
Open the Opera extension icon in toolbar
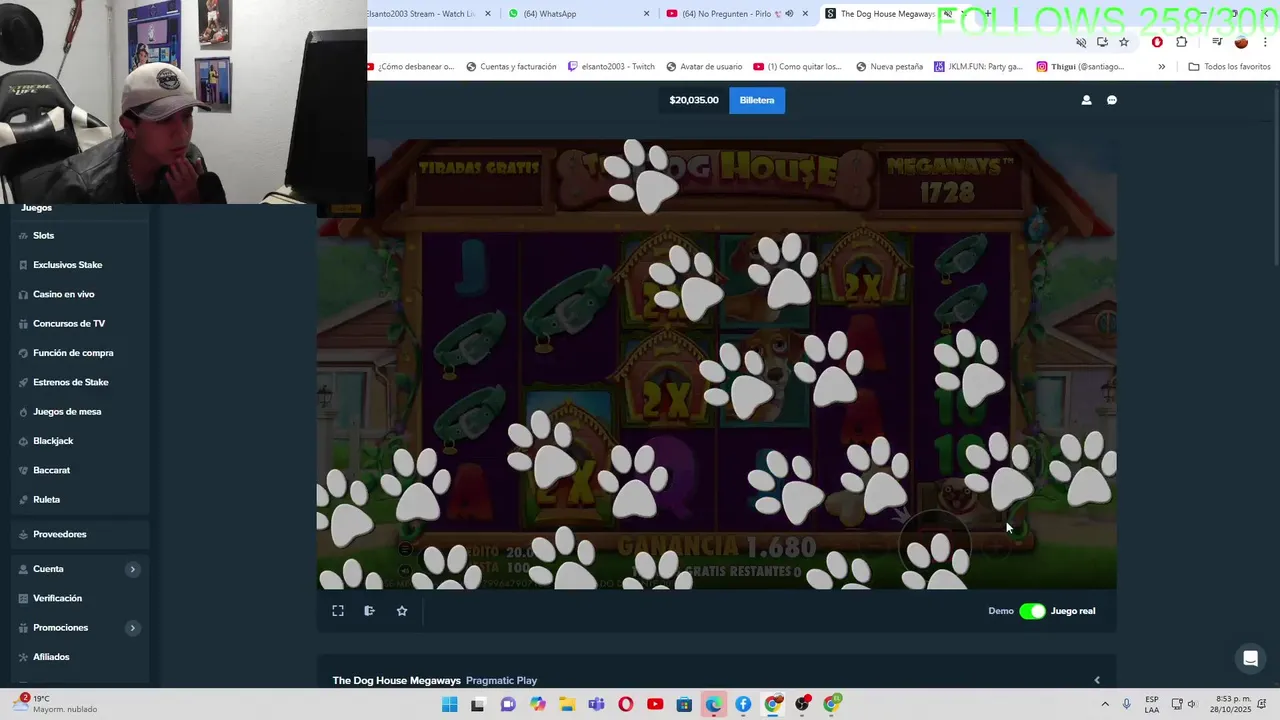click(1157, 42)
